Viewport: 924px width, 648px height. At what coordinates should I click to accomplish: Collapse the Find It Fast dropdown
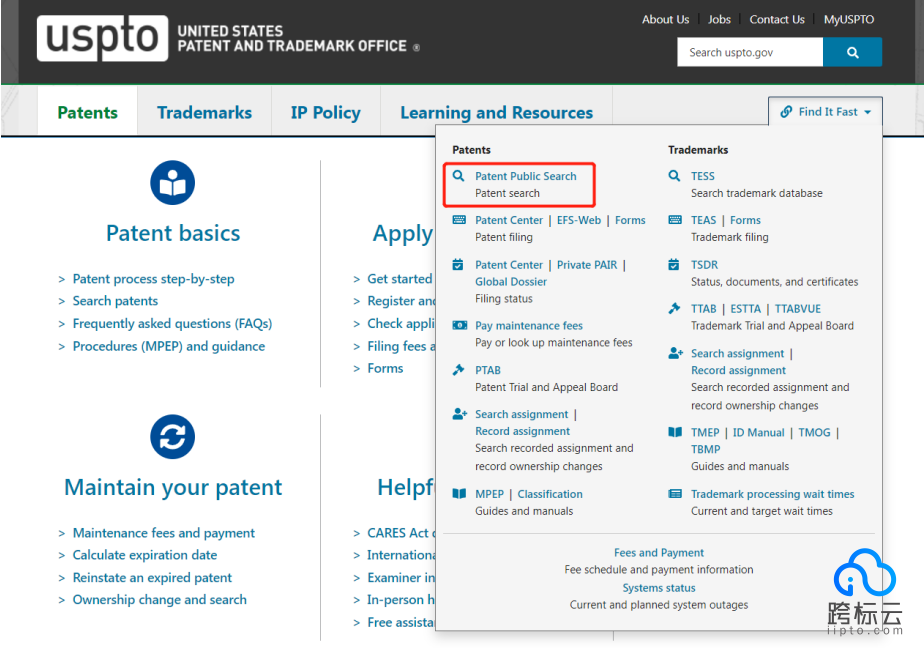pos(825,111)
